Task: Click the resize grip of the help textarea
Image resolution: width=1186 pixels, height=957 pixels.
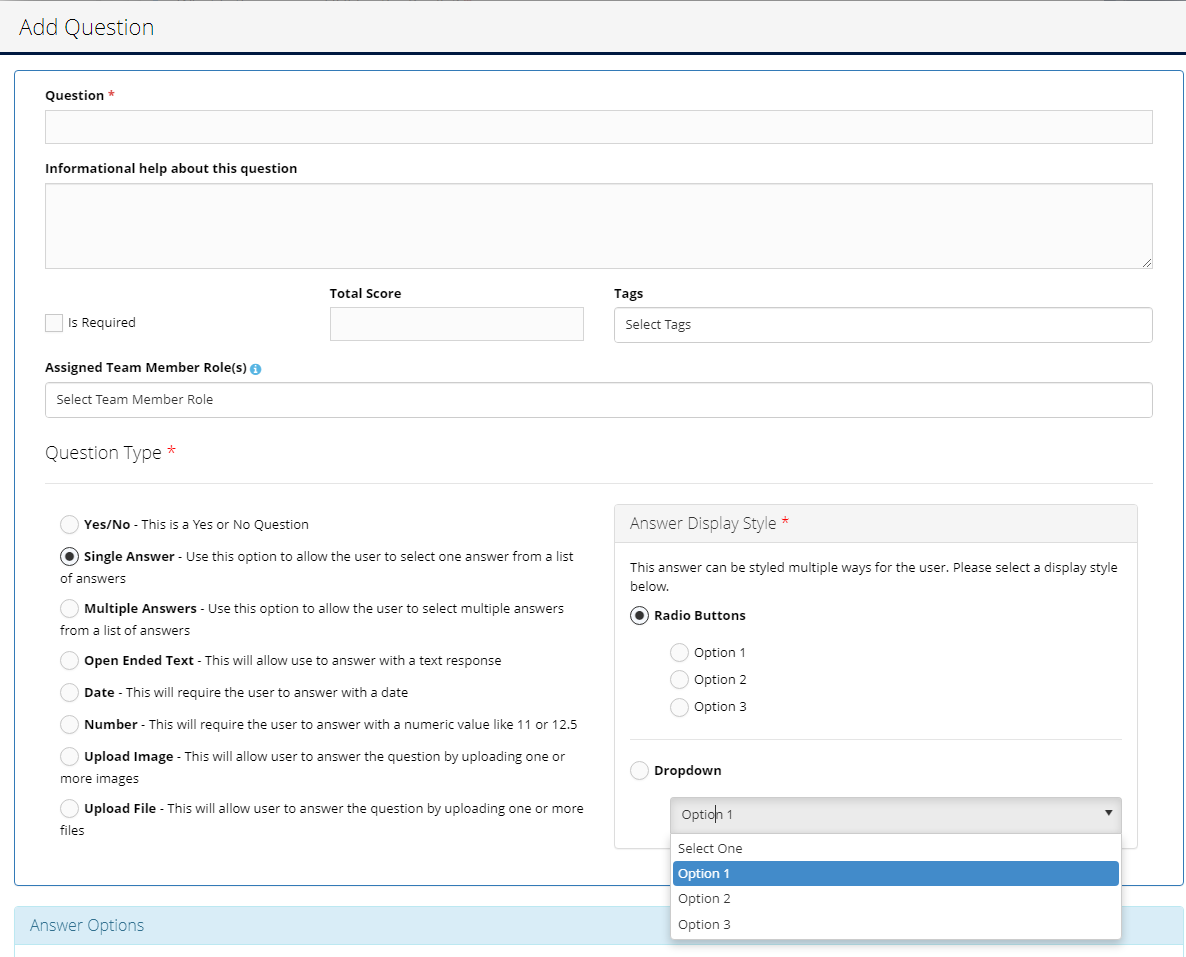Action: tap(1146, 263)
